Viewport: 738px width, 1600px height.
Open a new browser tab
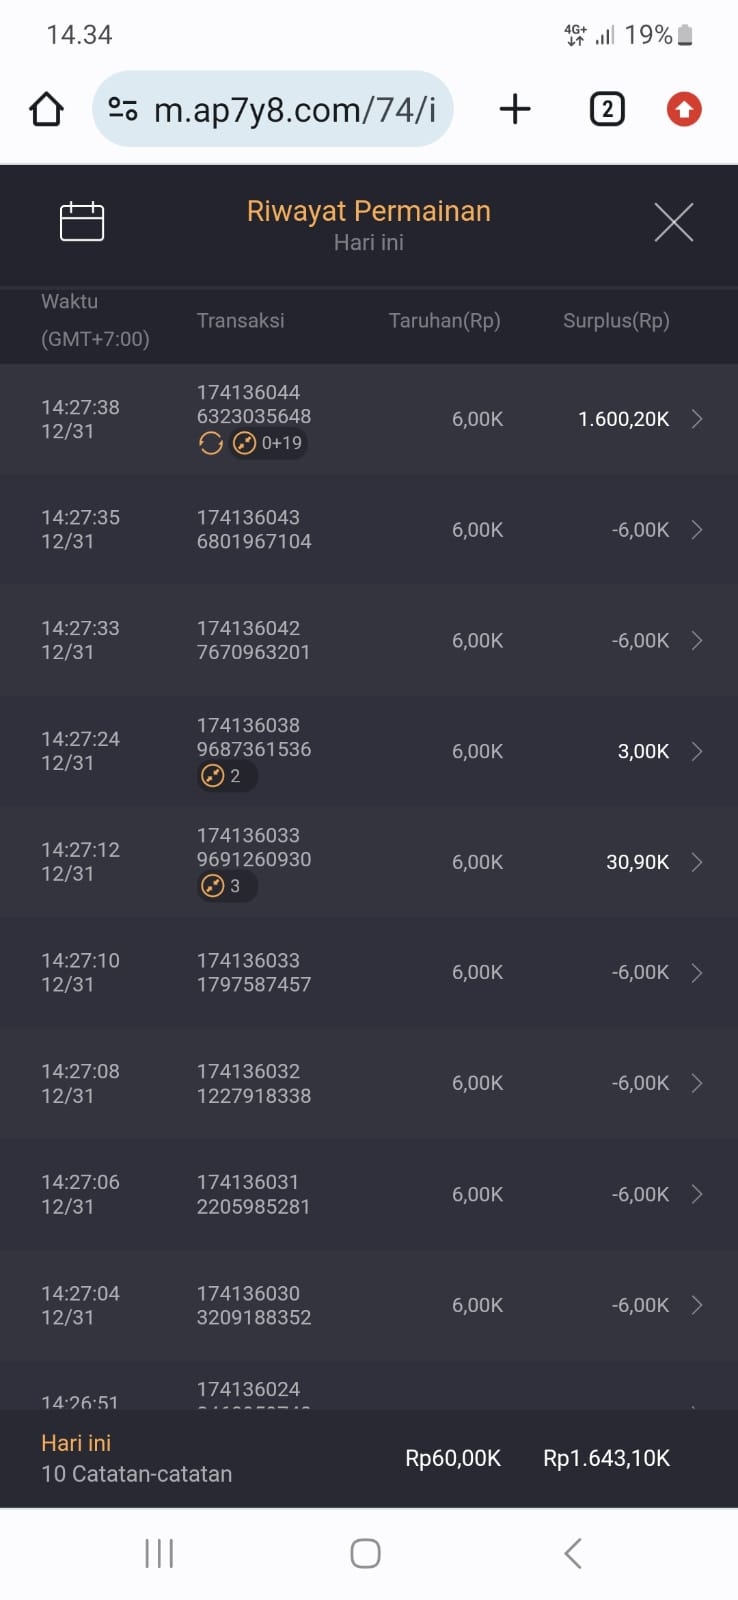(x=515, y=109)
